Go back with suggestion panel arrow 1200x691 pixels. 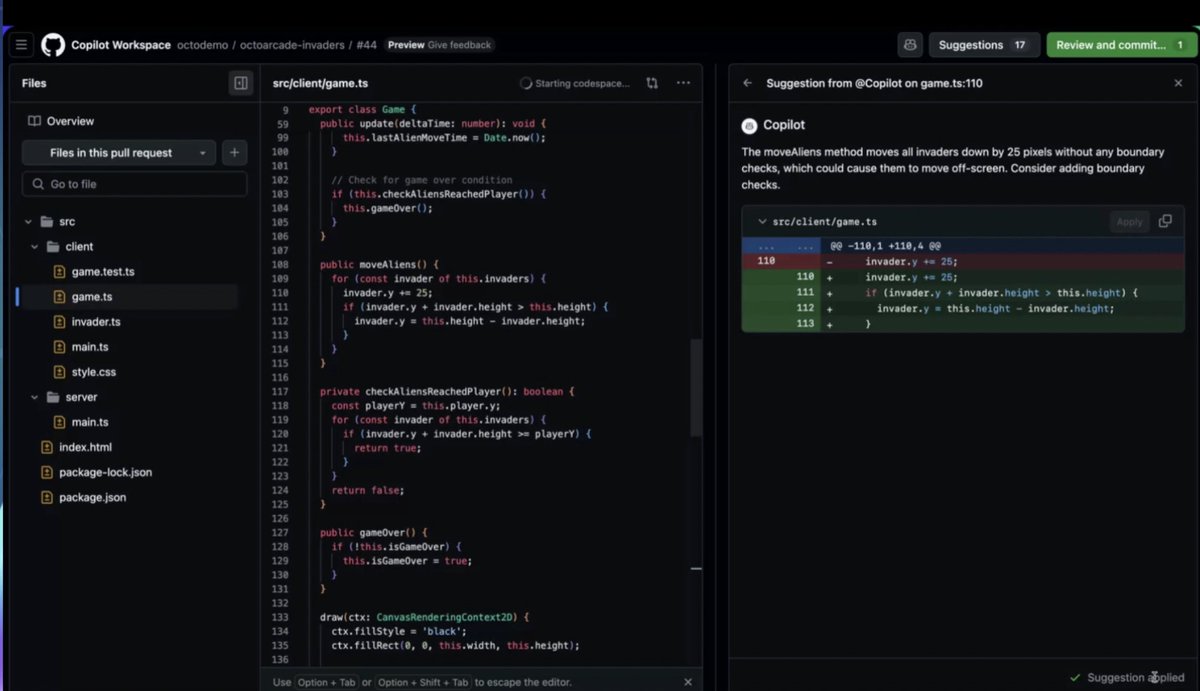coord(747,83)
